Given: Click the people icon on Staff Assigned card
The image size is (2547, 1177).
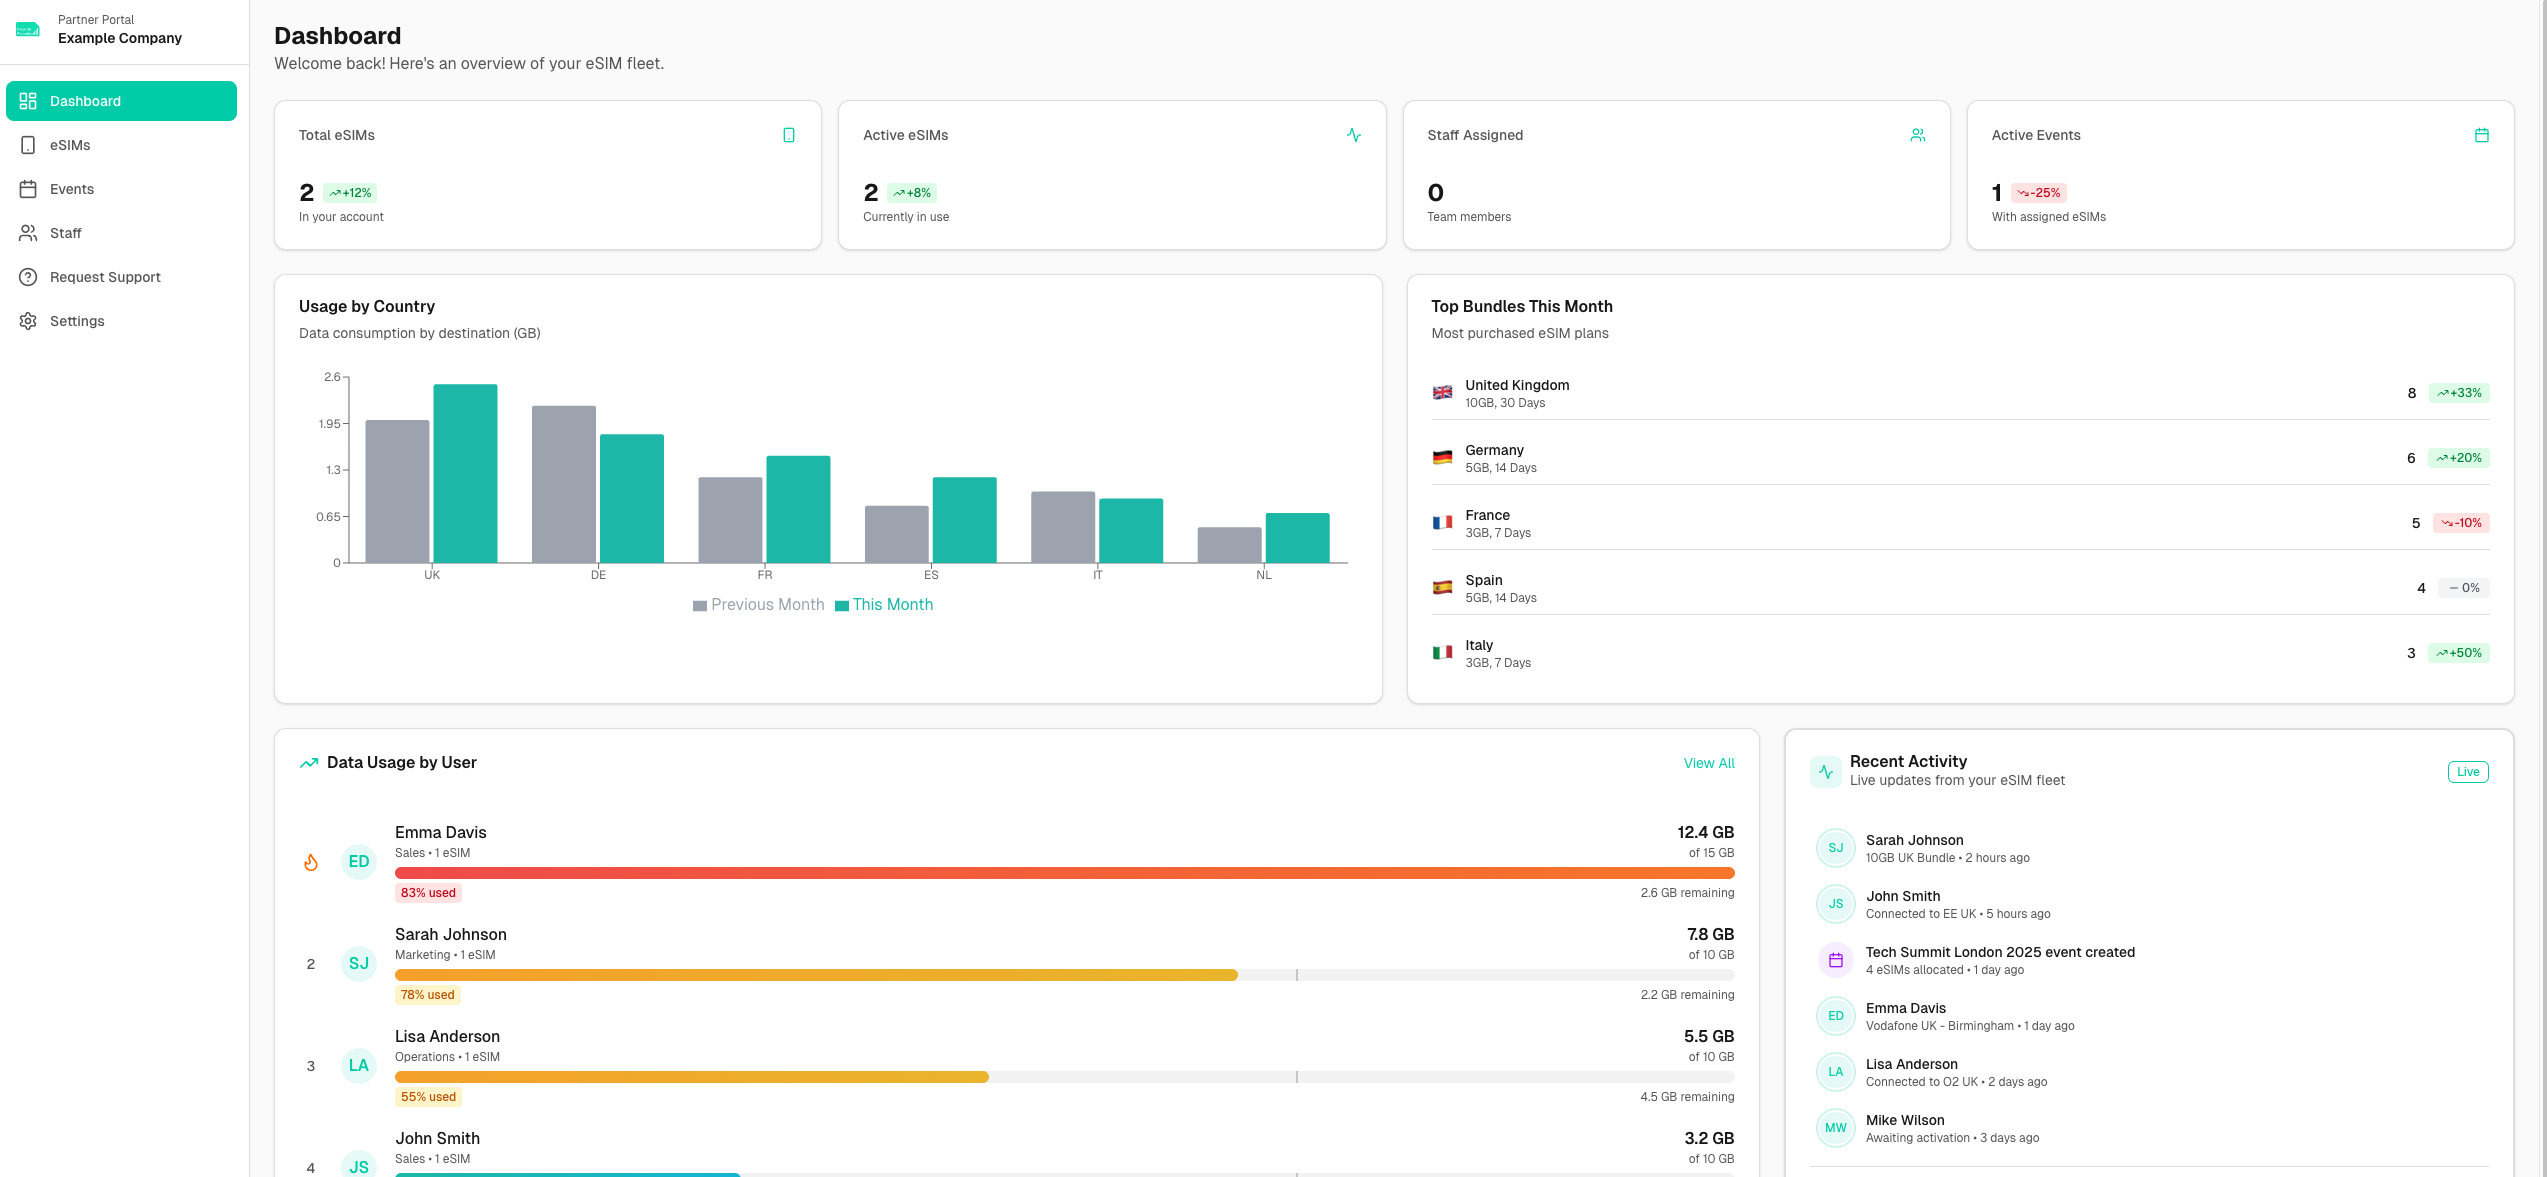Looking at the screenshot, I should 1917,135.
